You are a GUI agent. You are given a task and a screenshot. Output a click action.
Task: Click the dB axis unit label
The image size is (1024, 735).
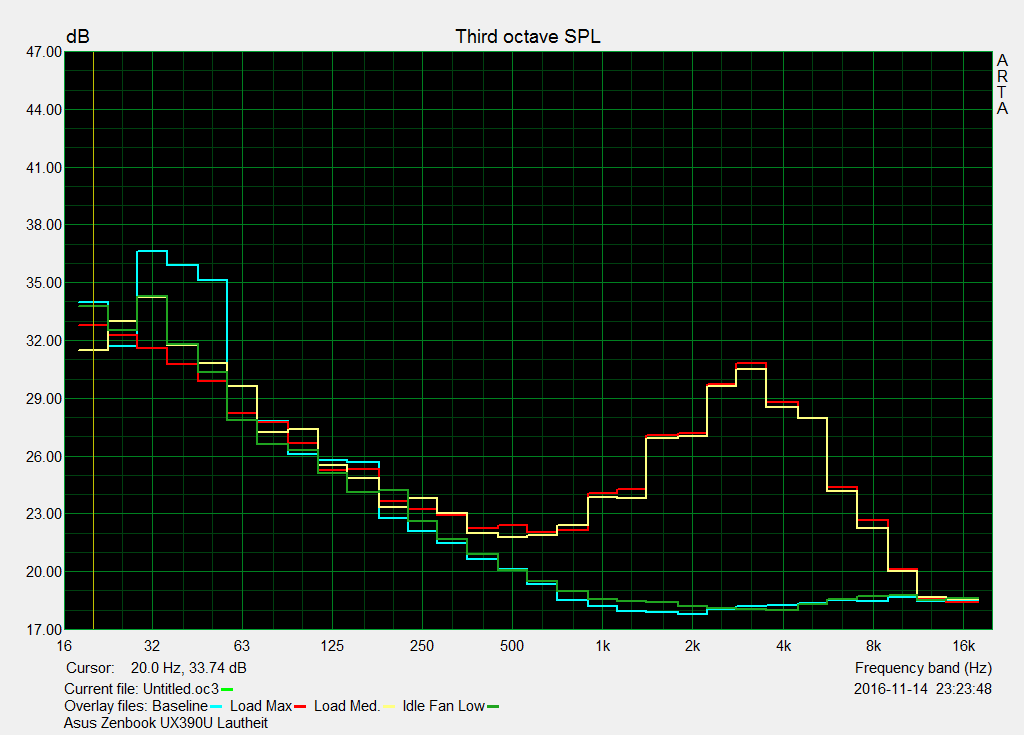(x=78, y=37)
